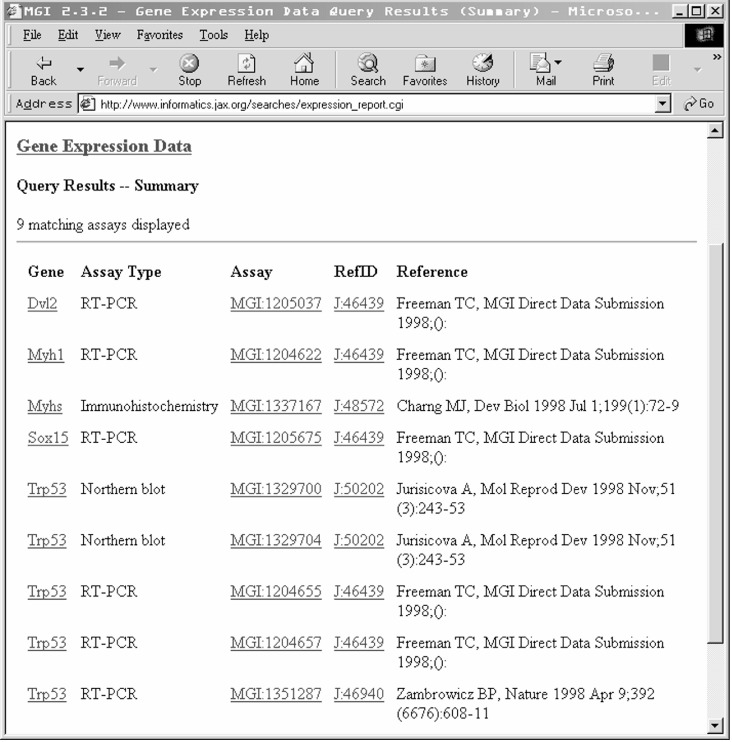Open the Back history dropdown arrow
This screenshot has width=732, height=742.
click(x=80, y=70)
